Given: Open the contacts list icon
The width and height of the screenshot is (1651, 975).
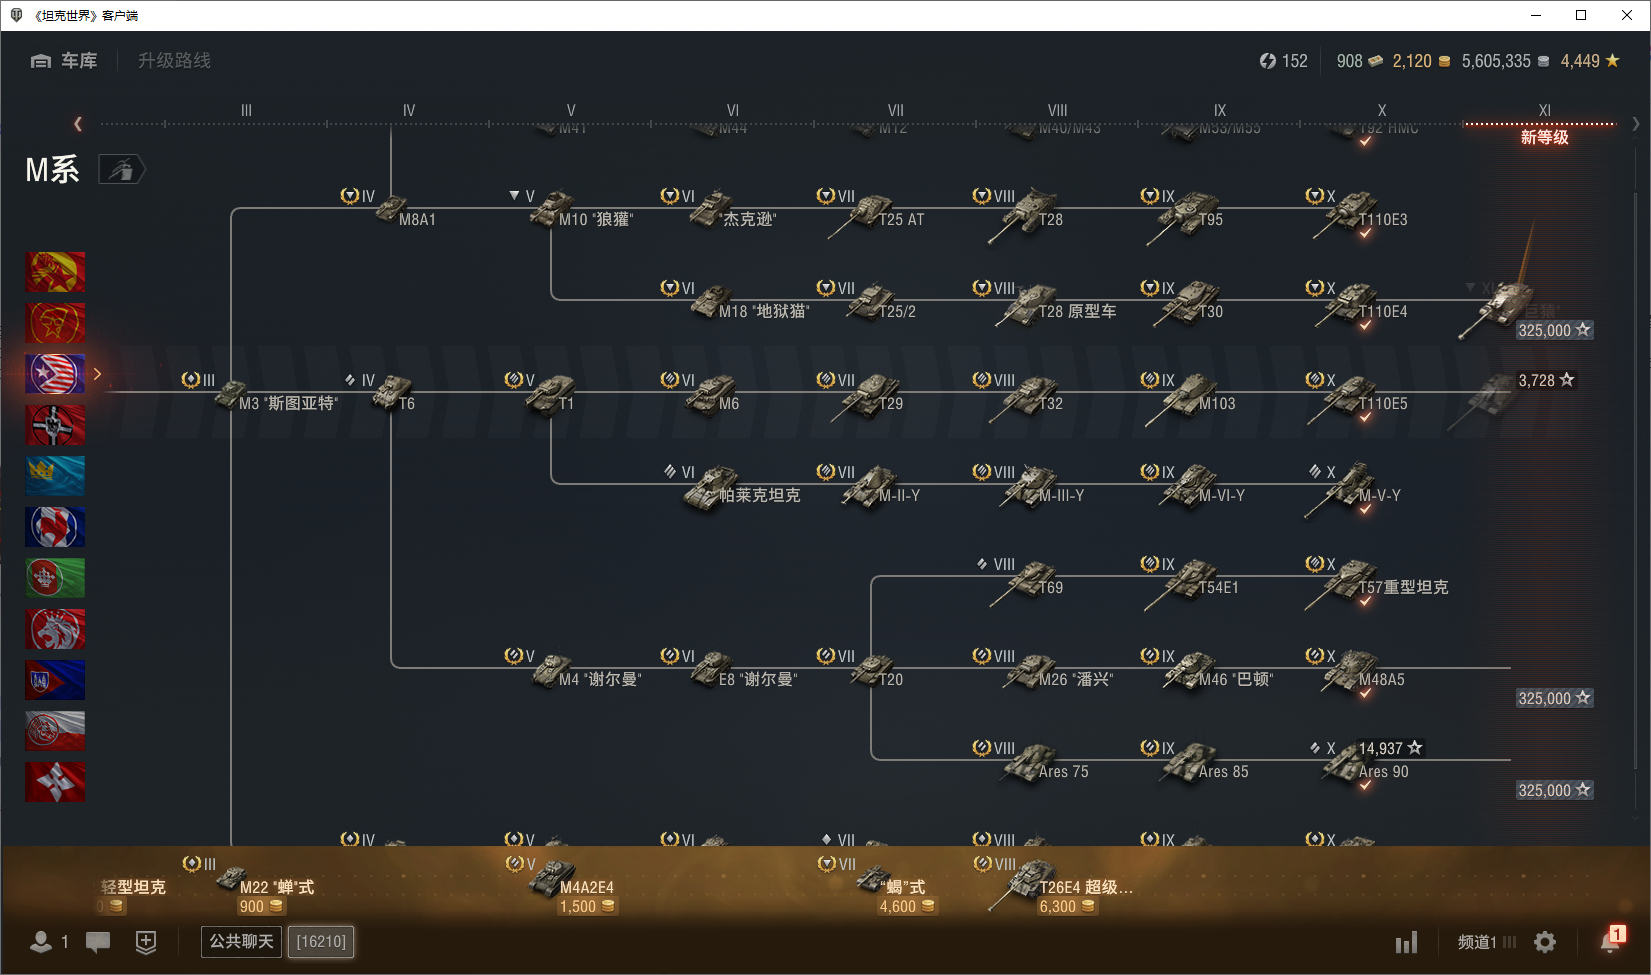Looking at the screenshot, I should tap(41, 942).
